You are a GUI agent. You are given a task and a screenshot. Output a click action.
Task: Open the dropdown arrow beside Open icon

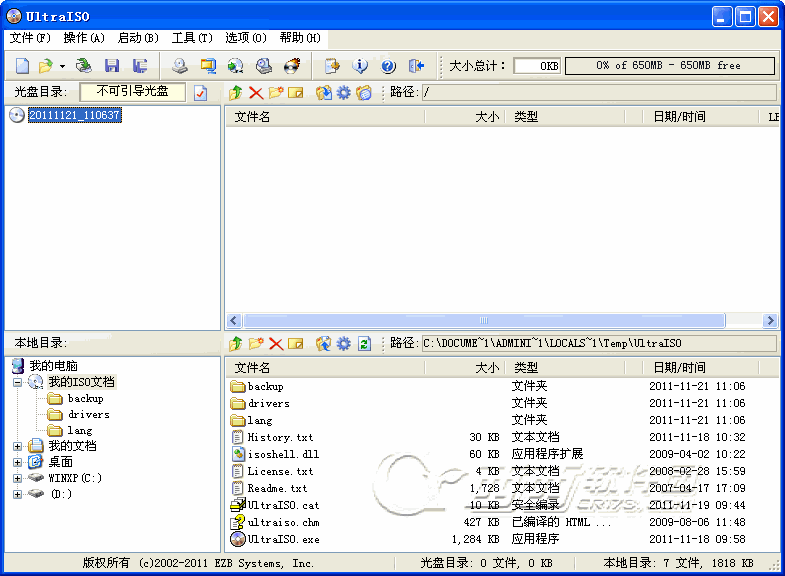pos(62,66)
